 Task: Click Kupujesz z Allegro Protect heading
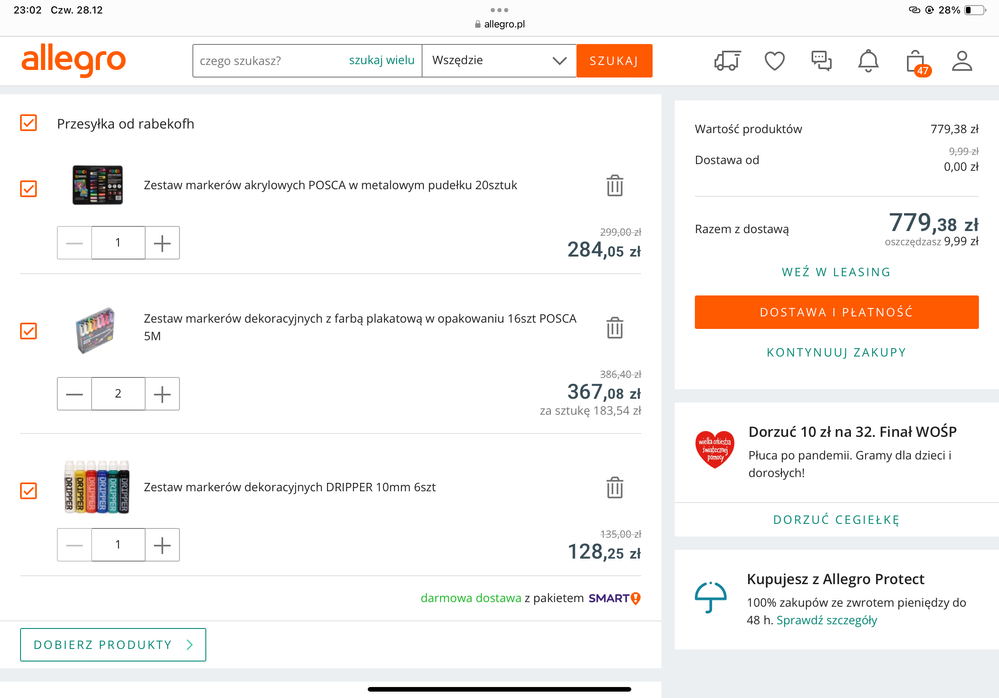point(835,579)
